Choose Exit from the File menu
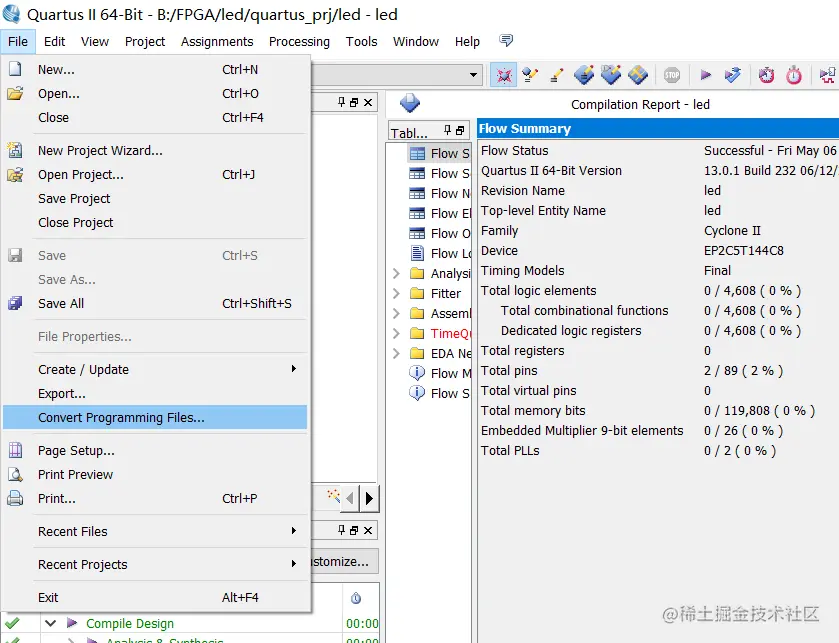 click(155, 598)
